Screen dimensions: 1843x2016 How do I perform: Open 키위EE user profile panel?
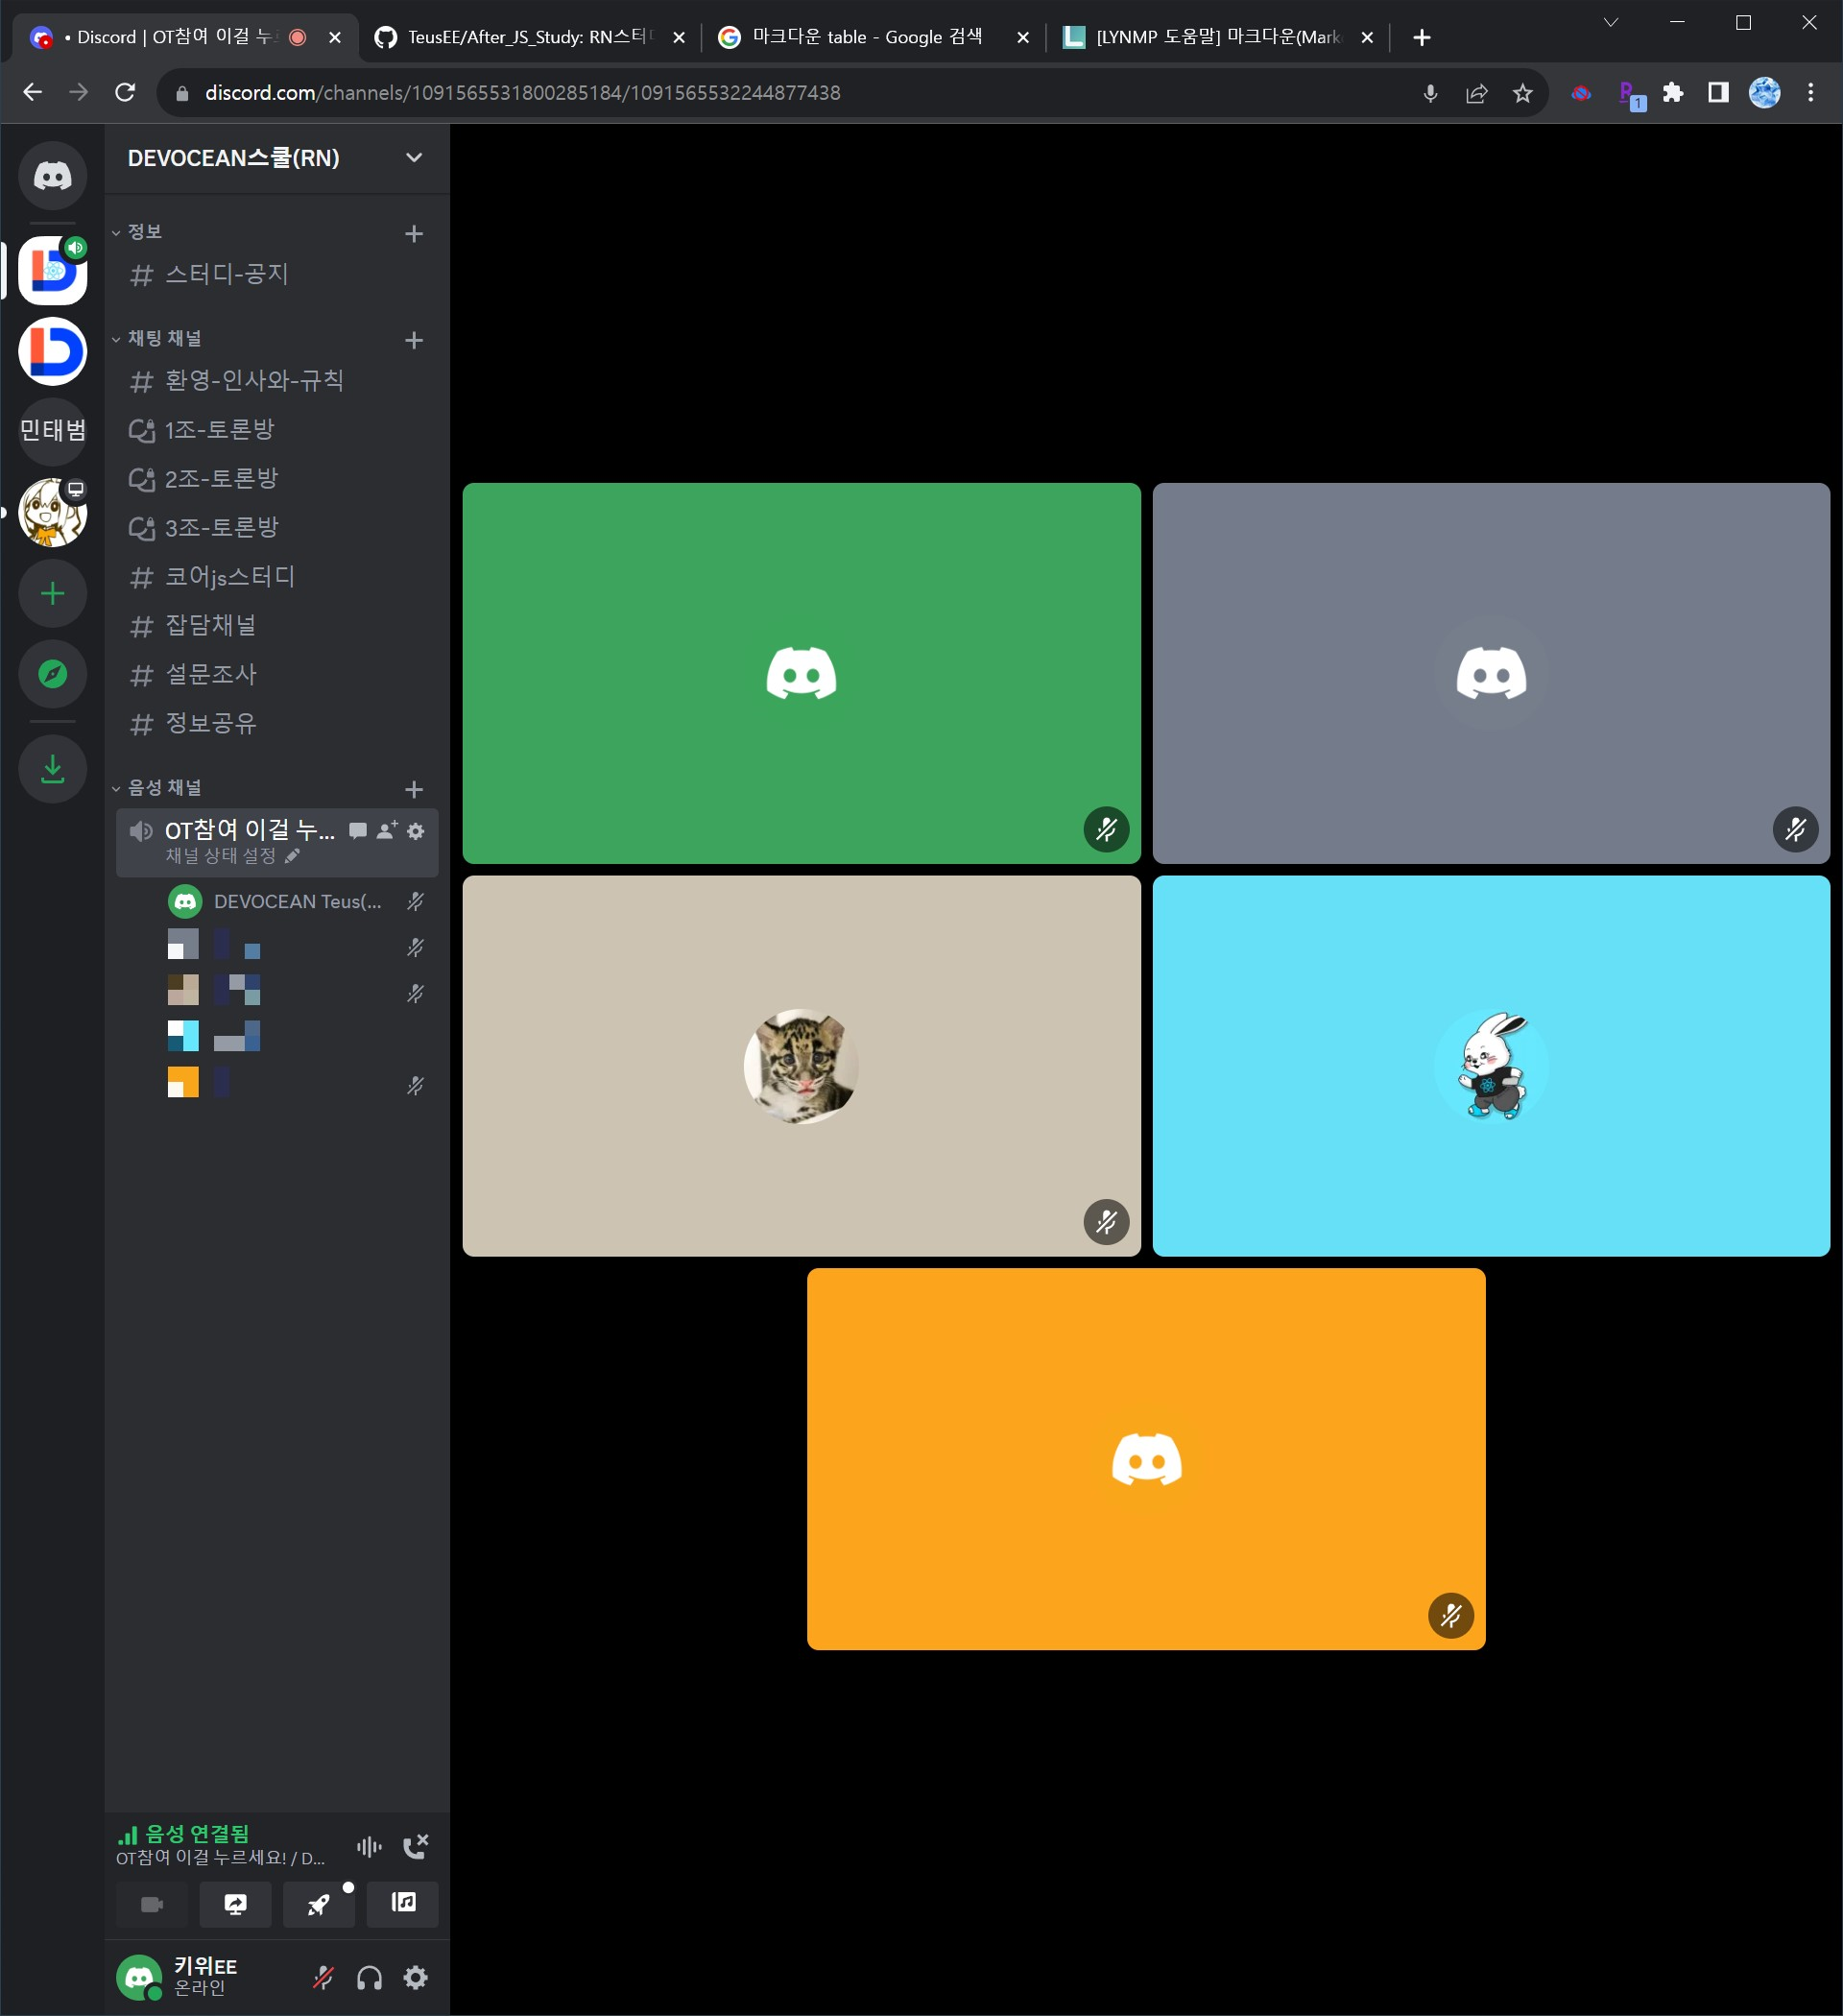tap(205, 1977)
